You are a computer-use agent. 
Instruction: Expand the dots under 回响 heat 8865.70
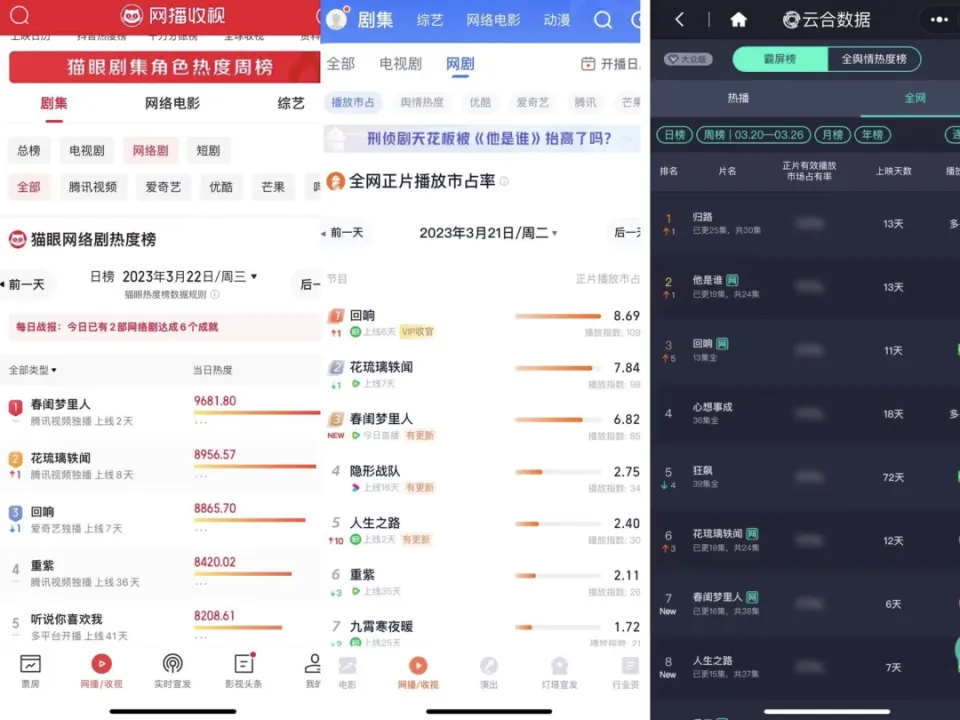point(200,530)
